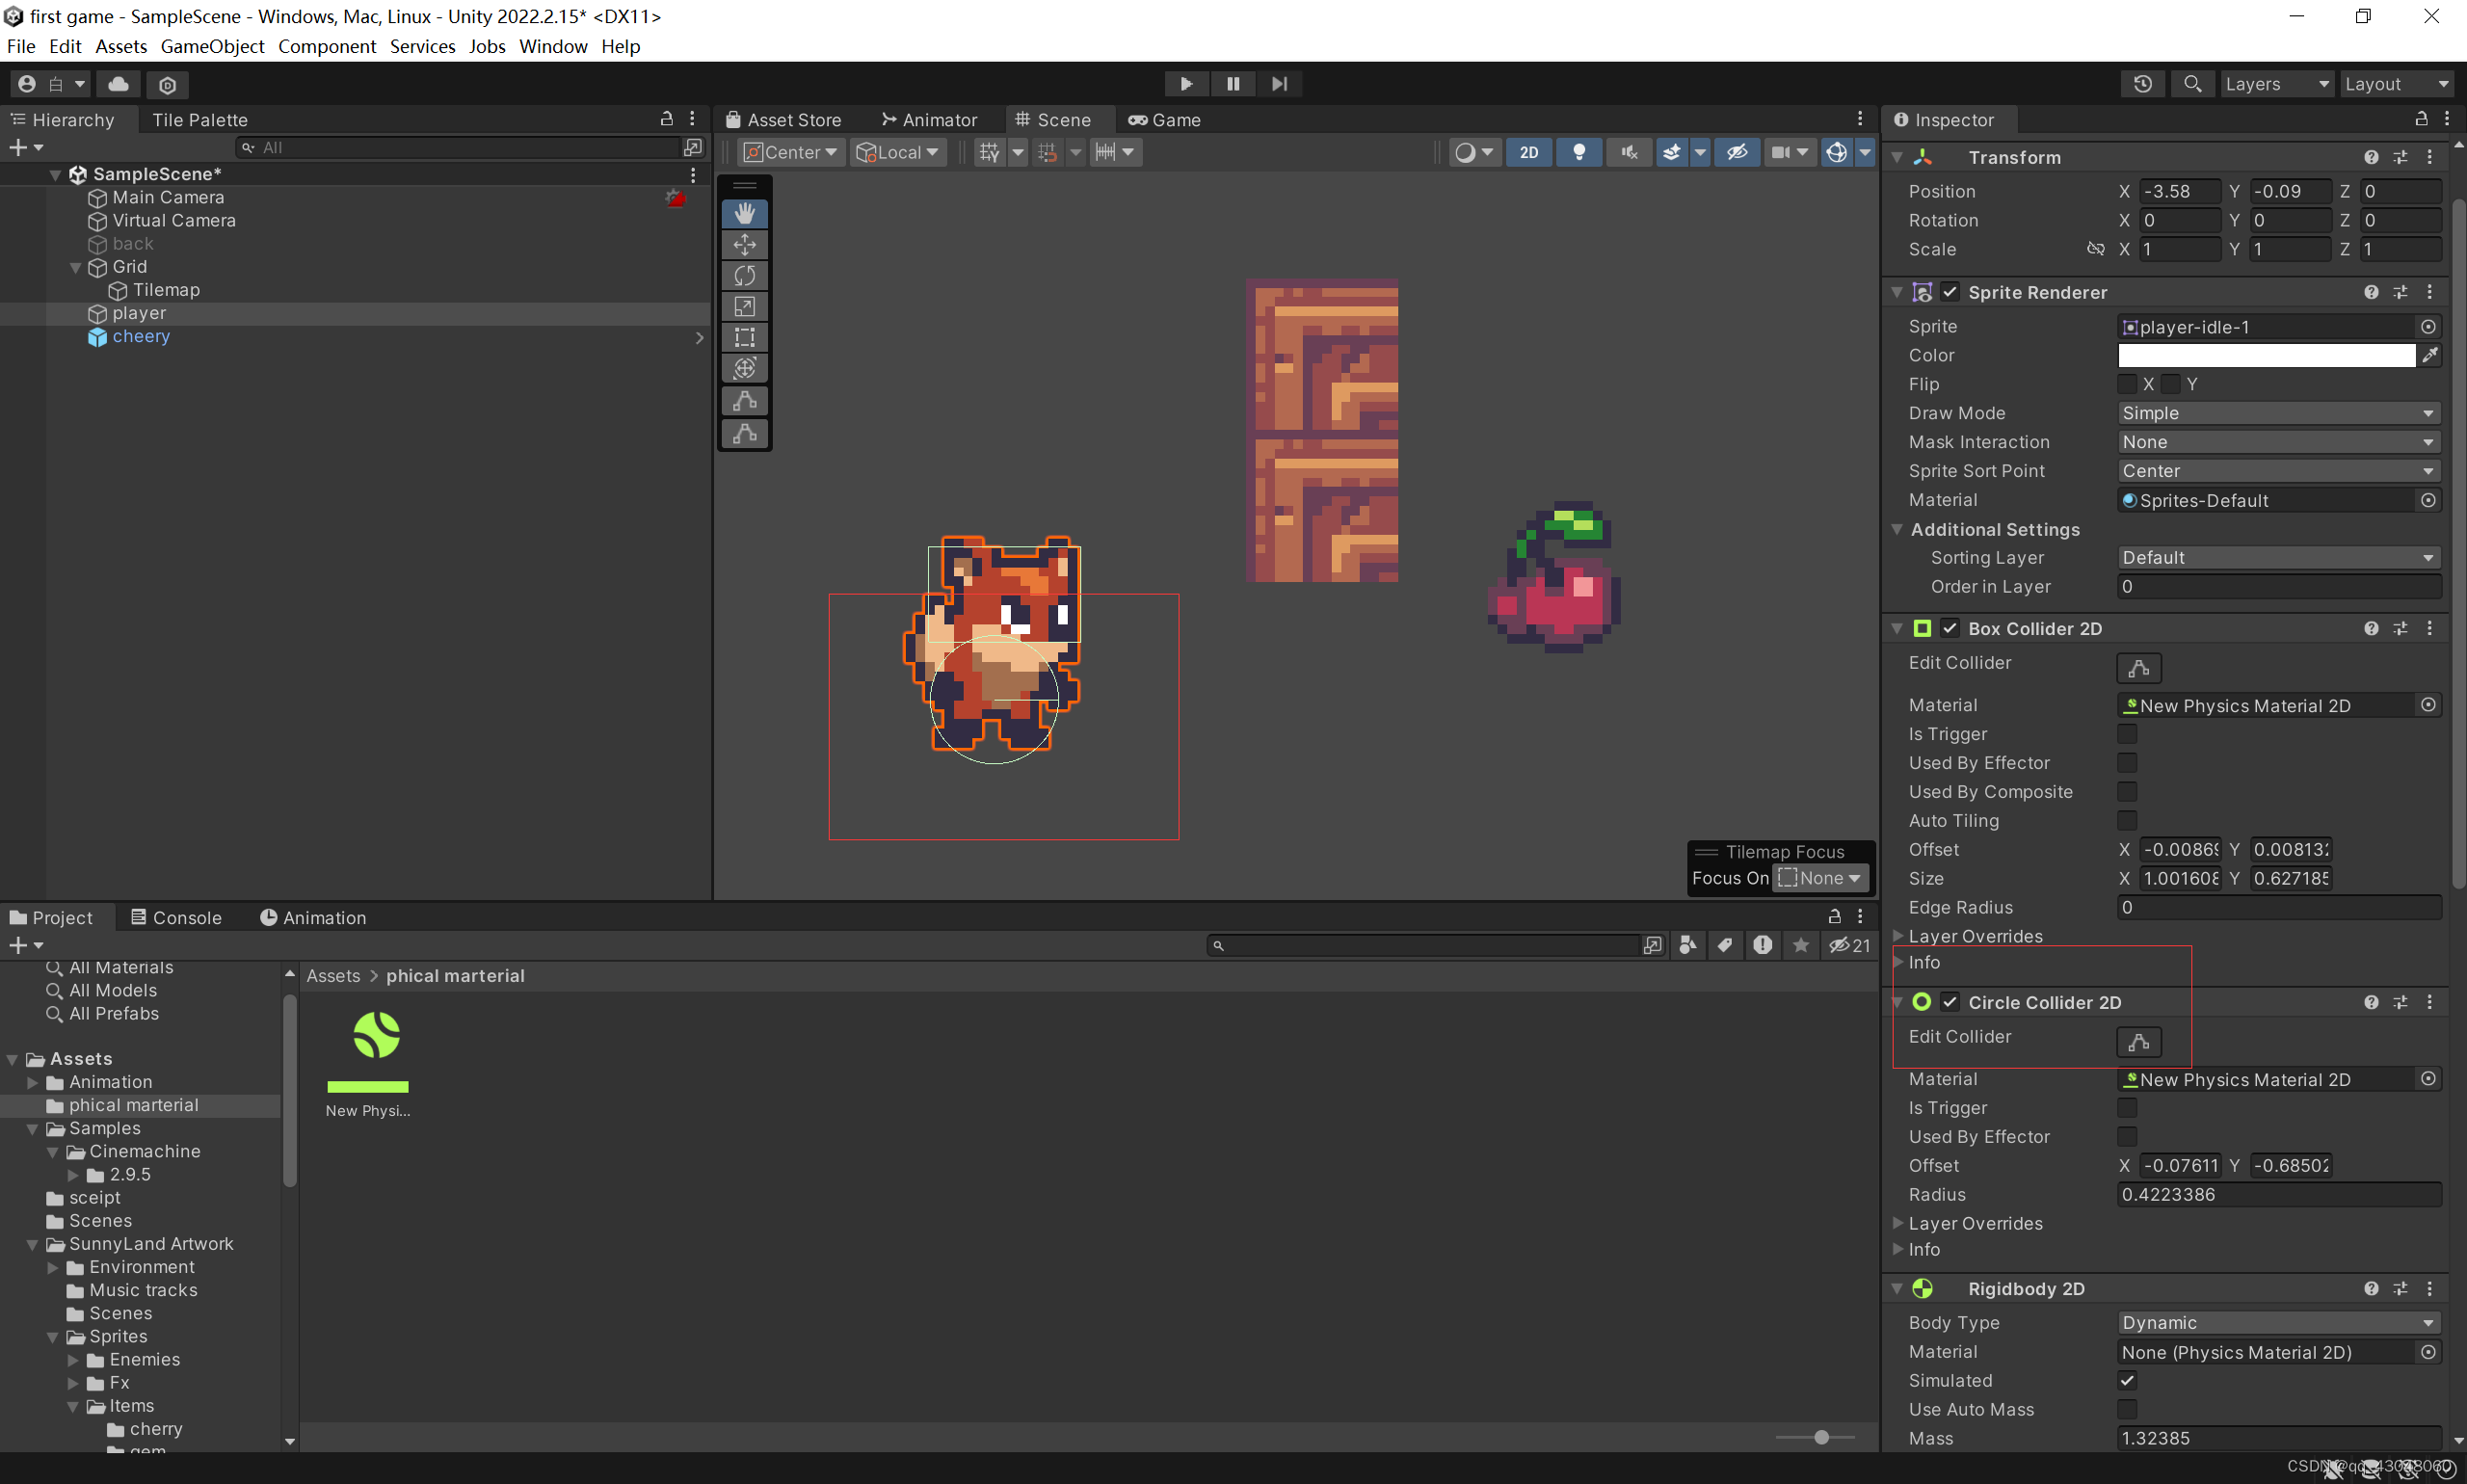
Task: Switch to the Console tab
Action: [176, 918]
